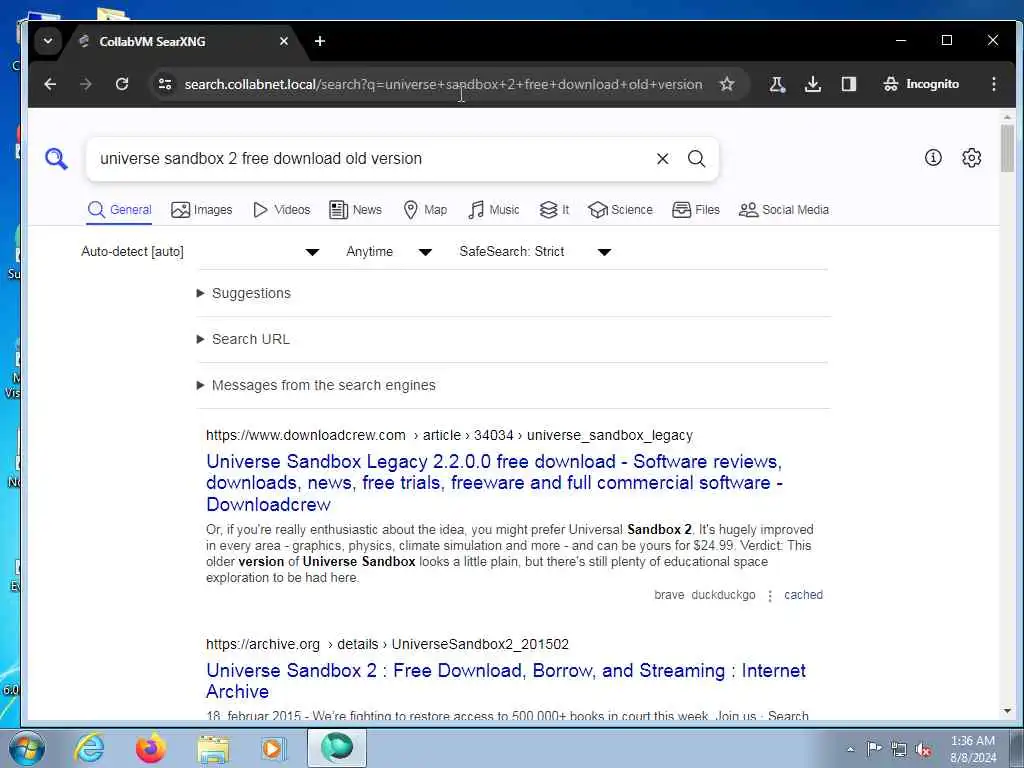Click the SearXNG magnifier logo
1024x768 pixels.
[x=56, y=159]
